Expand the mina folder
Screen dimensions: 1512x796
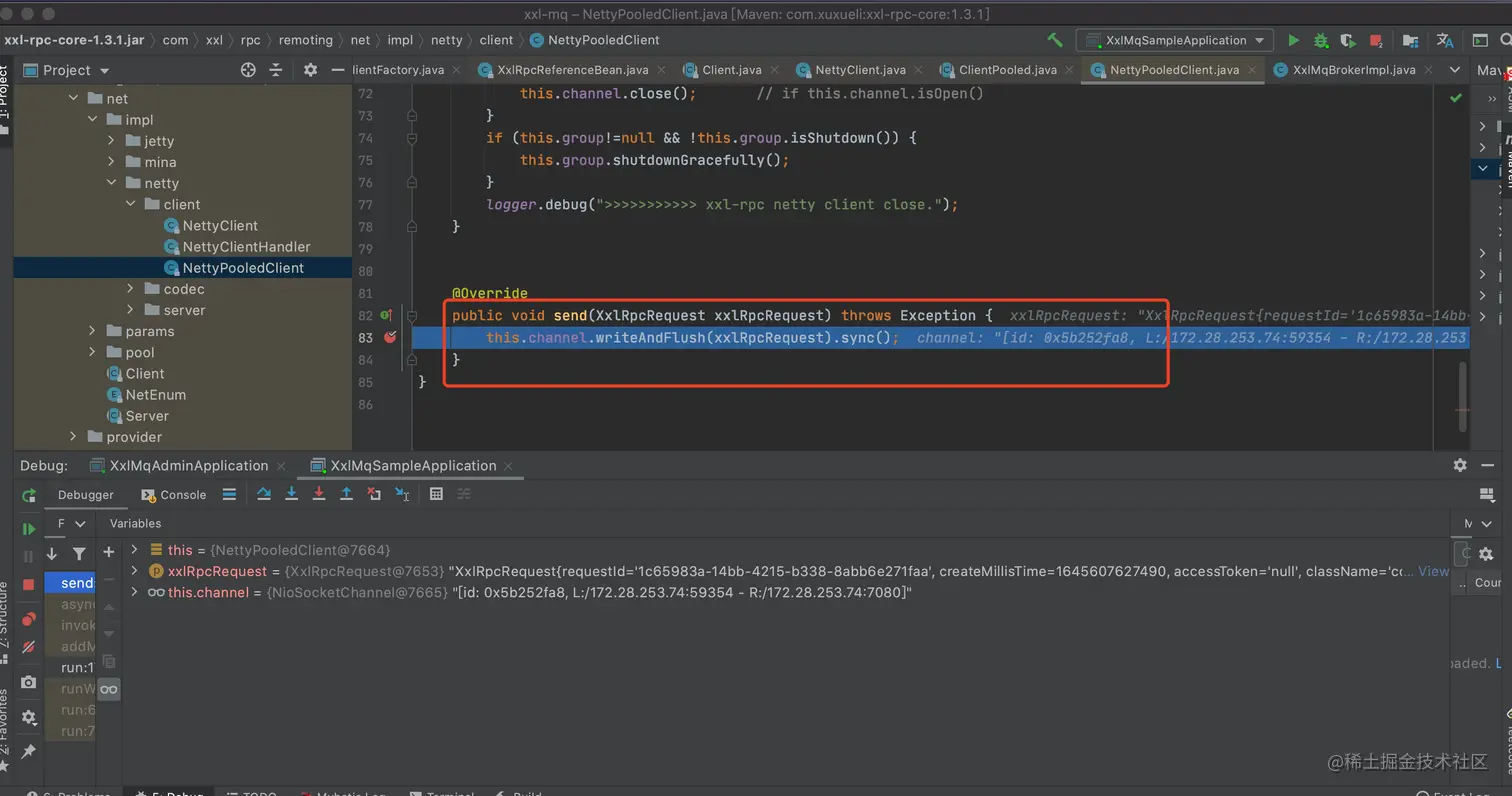[x=112, y=162]
